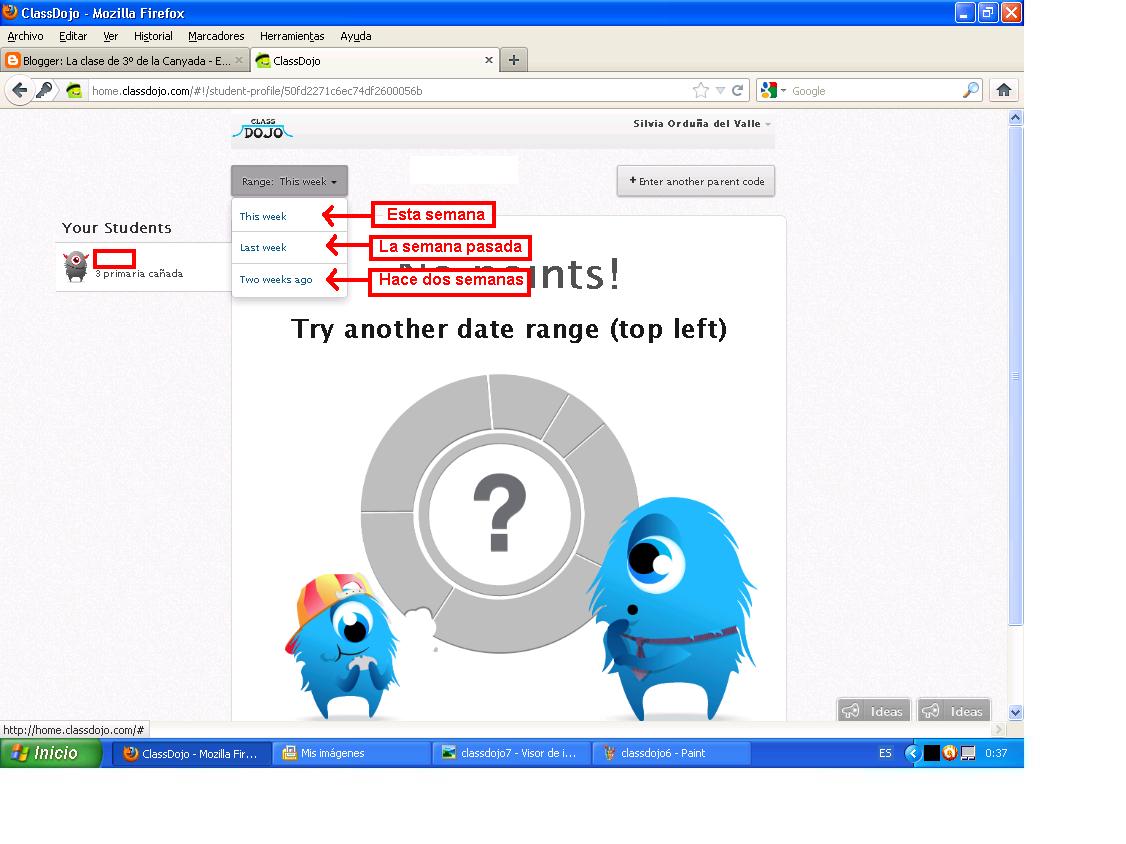Open a new tab with the plus button
Viewport: 1126px width, 844px height.
(513, 60)
